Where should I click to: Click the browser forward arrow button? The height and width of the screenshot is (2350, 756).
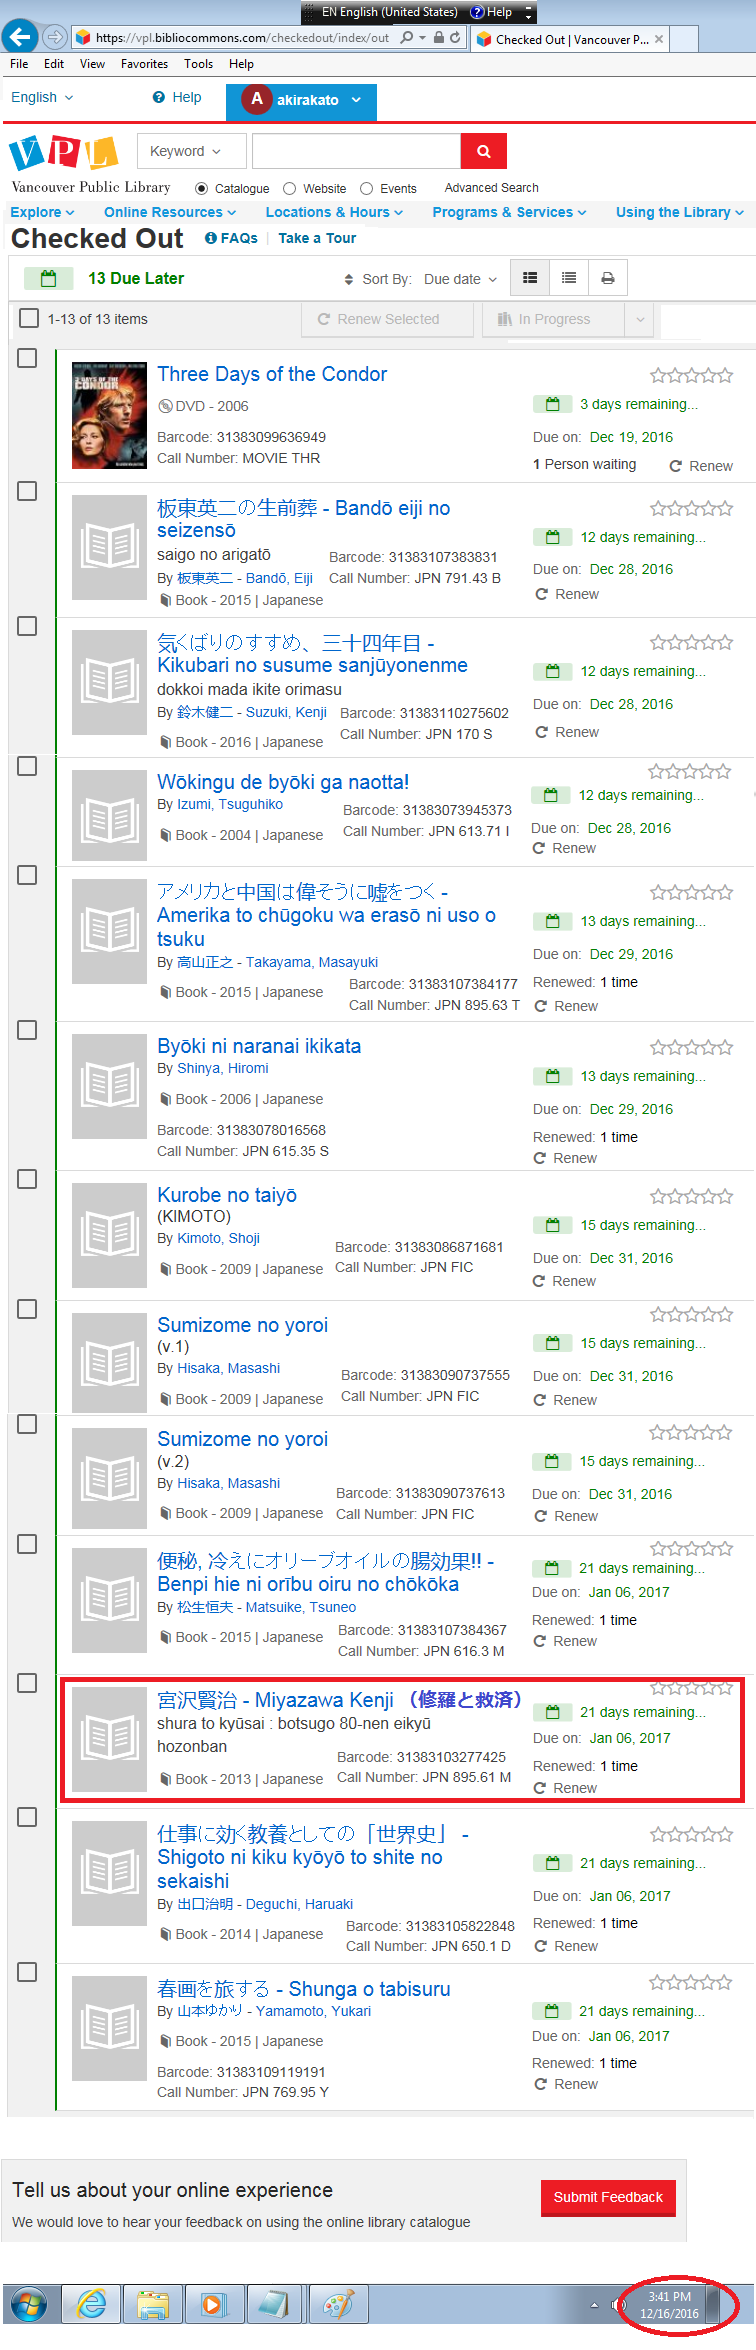click(x=55, y=37)
